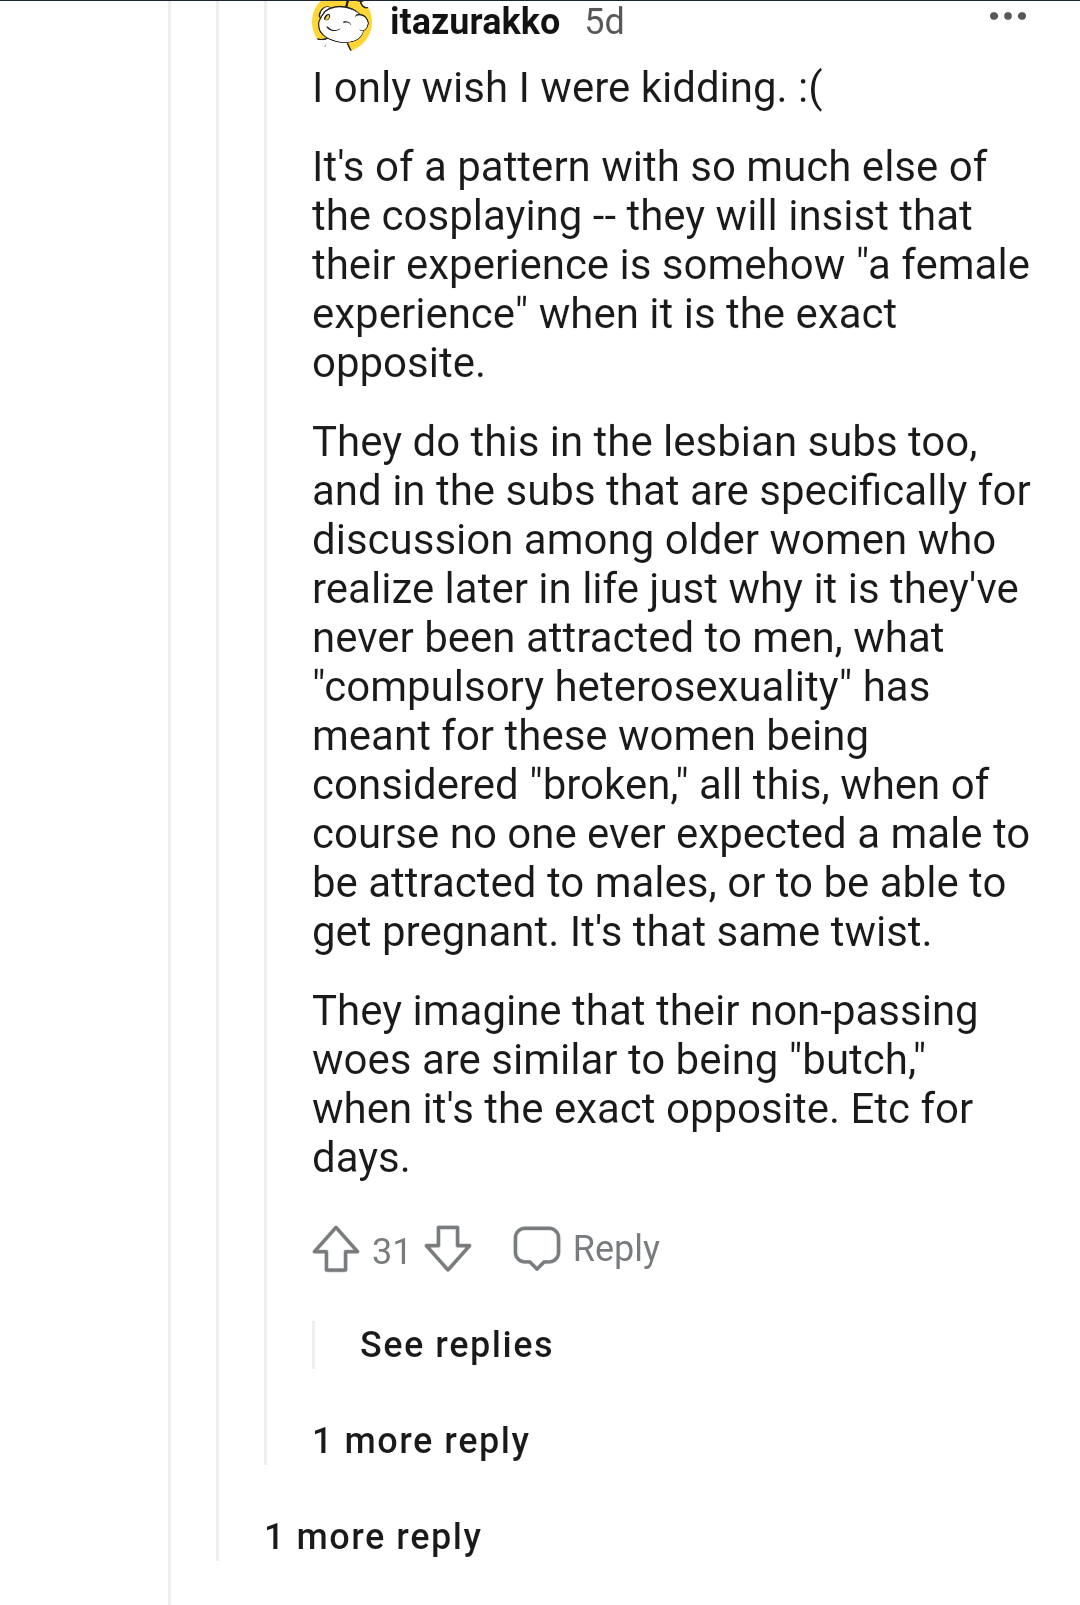This screenshot has height=1605, width=1080.
Task: Downvote itazurakko's comment
Action: [447, 1249]
